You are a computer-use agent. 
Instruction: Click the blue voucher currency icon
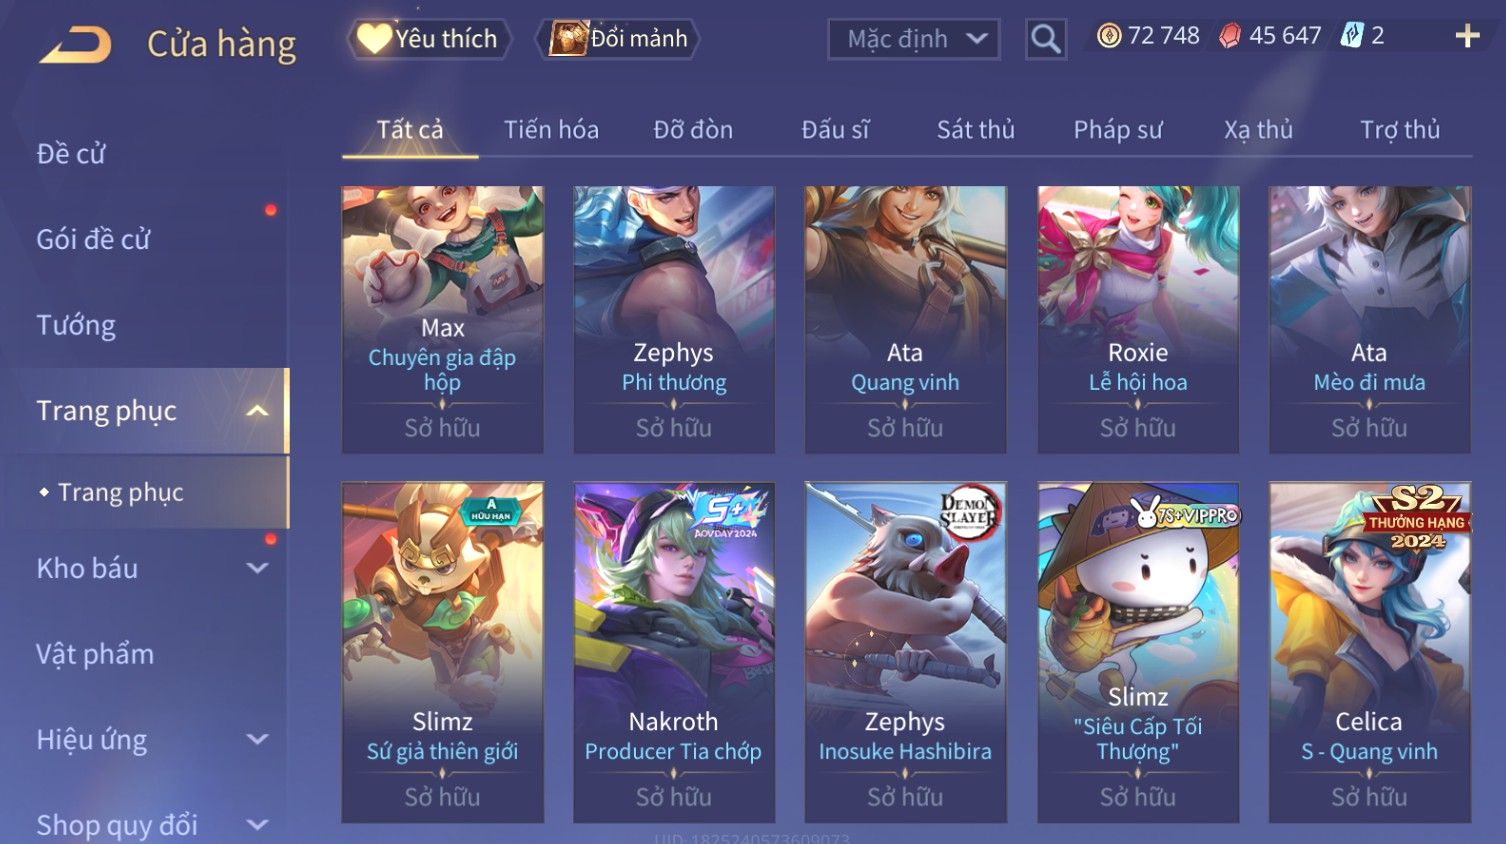pos(1352,36)
